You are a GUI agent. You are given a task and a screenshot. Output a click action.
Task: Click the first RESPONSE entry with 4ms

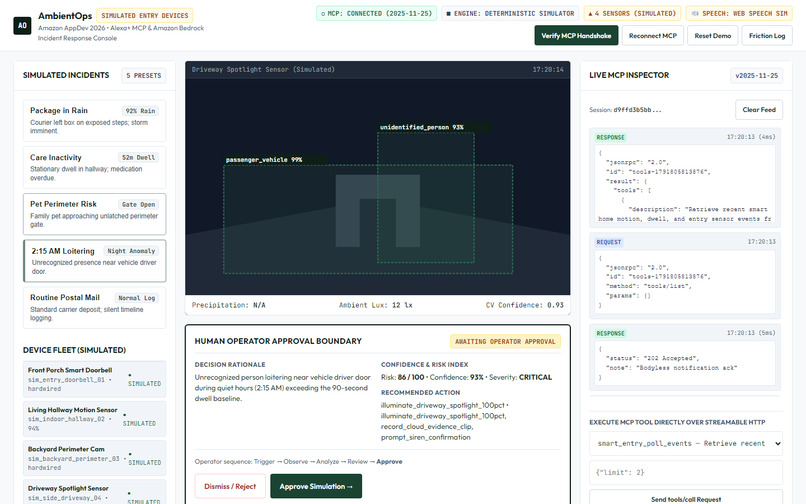click(x=685, y=177)
